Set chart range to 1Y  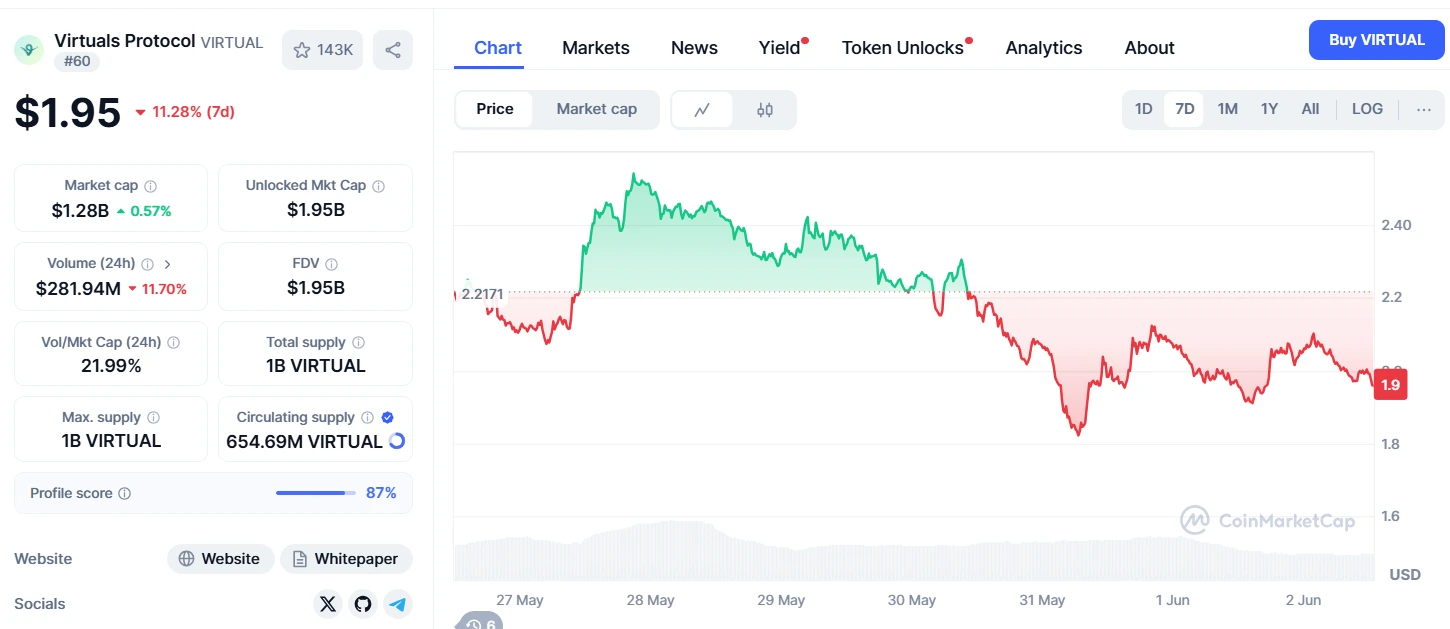pos(1269,110)
